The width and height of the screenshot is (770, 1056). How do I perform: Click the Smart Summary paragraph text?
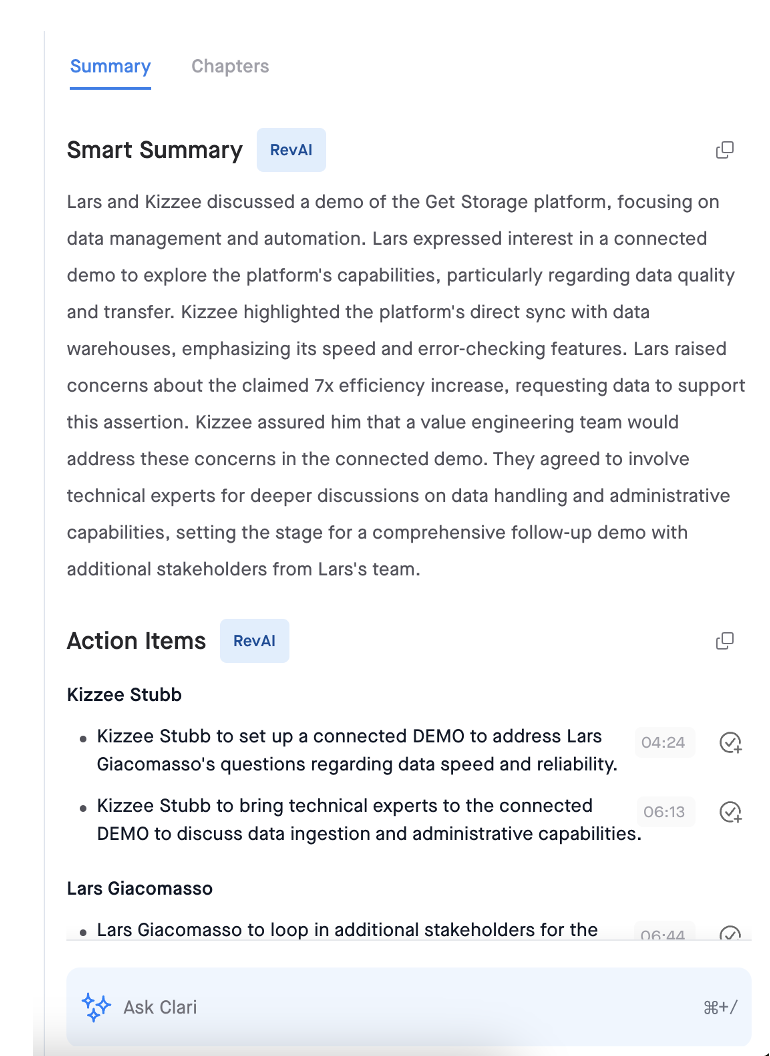(x=406, y=385)
